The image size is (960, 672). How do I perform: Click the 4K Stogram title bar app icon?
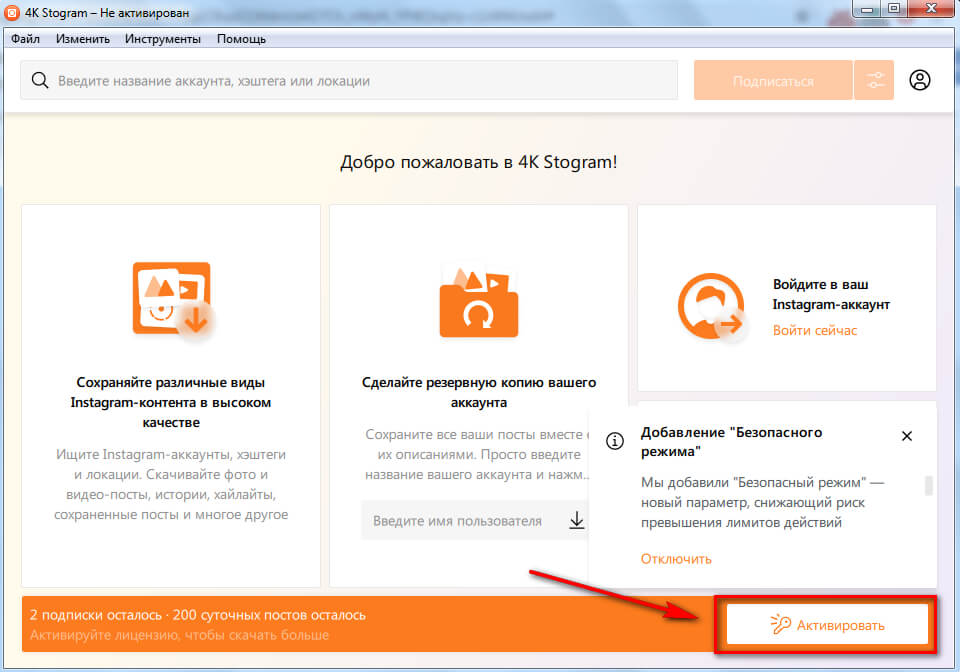pyautogui.click(x=12, y=12)
